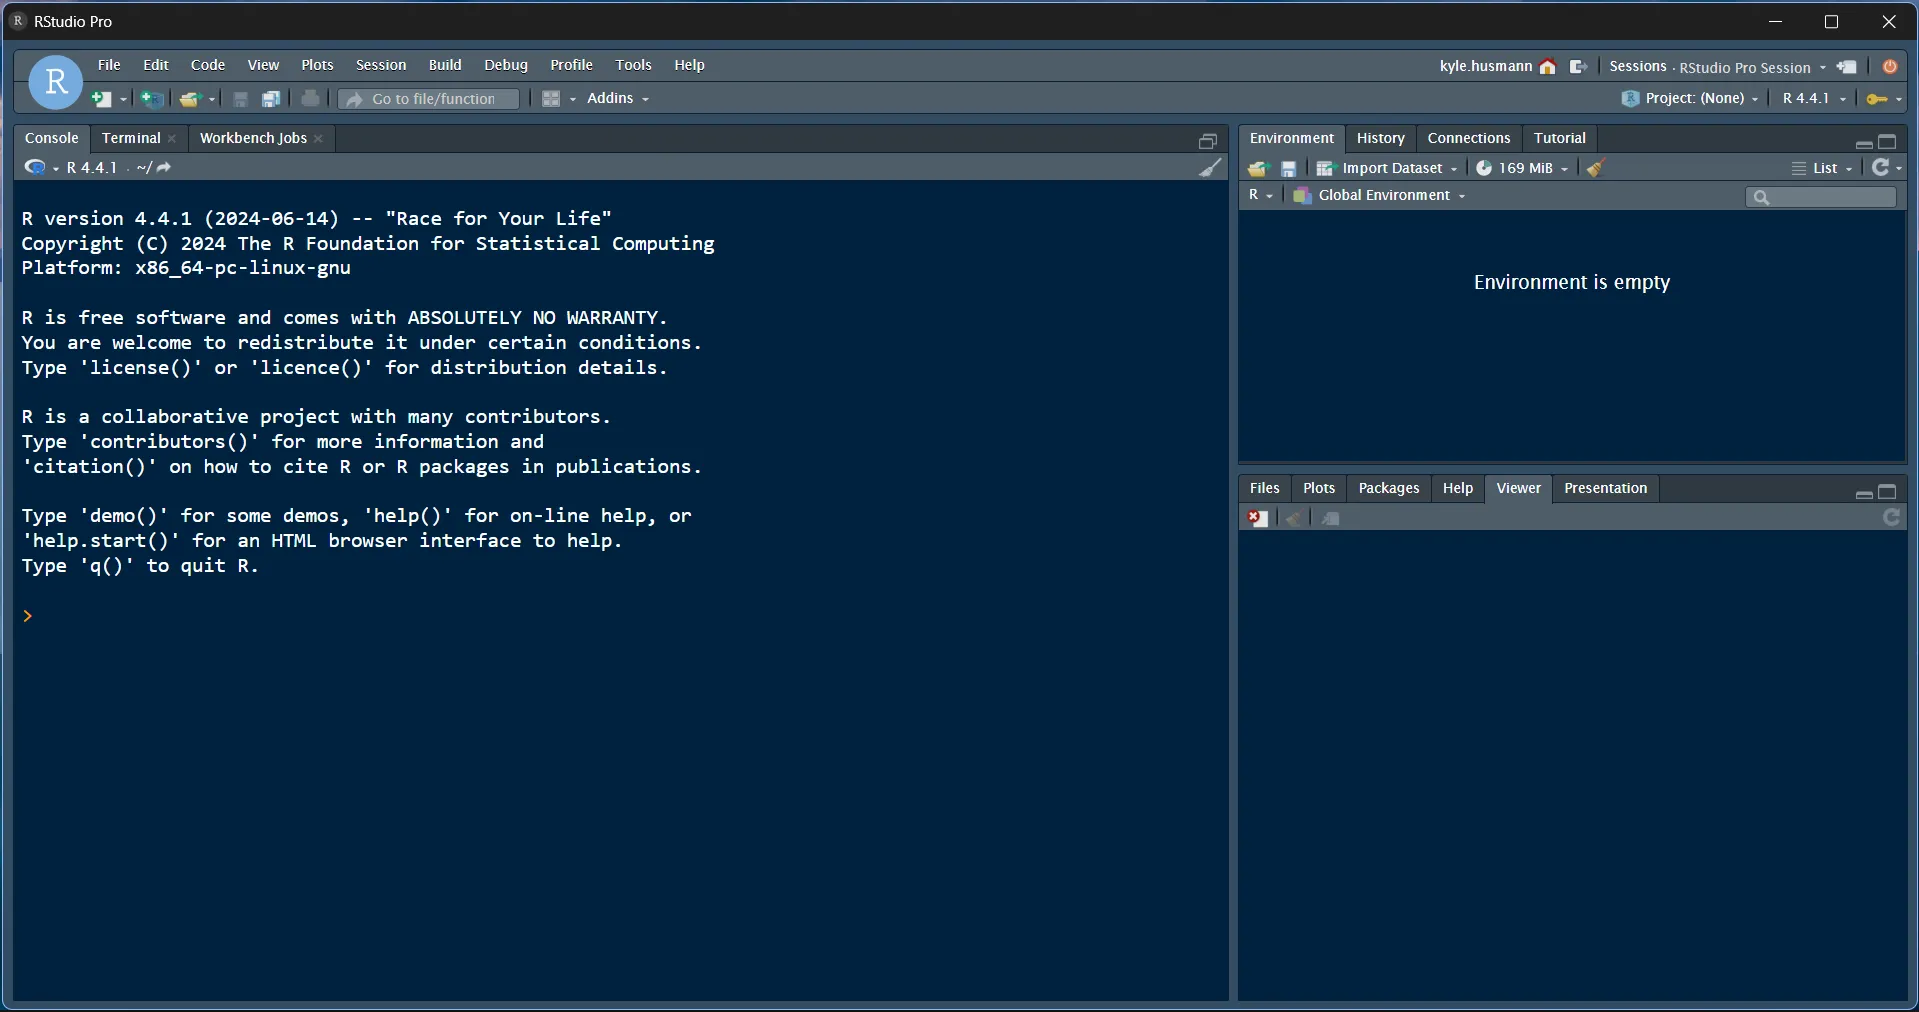The width and height of the screenshot is (1919, 1012).
Task: Click the Save current document icon
Action: (240, 99)
